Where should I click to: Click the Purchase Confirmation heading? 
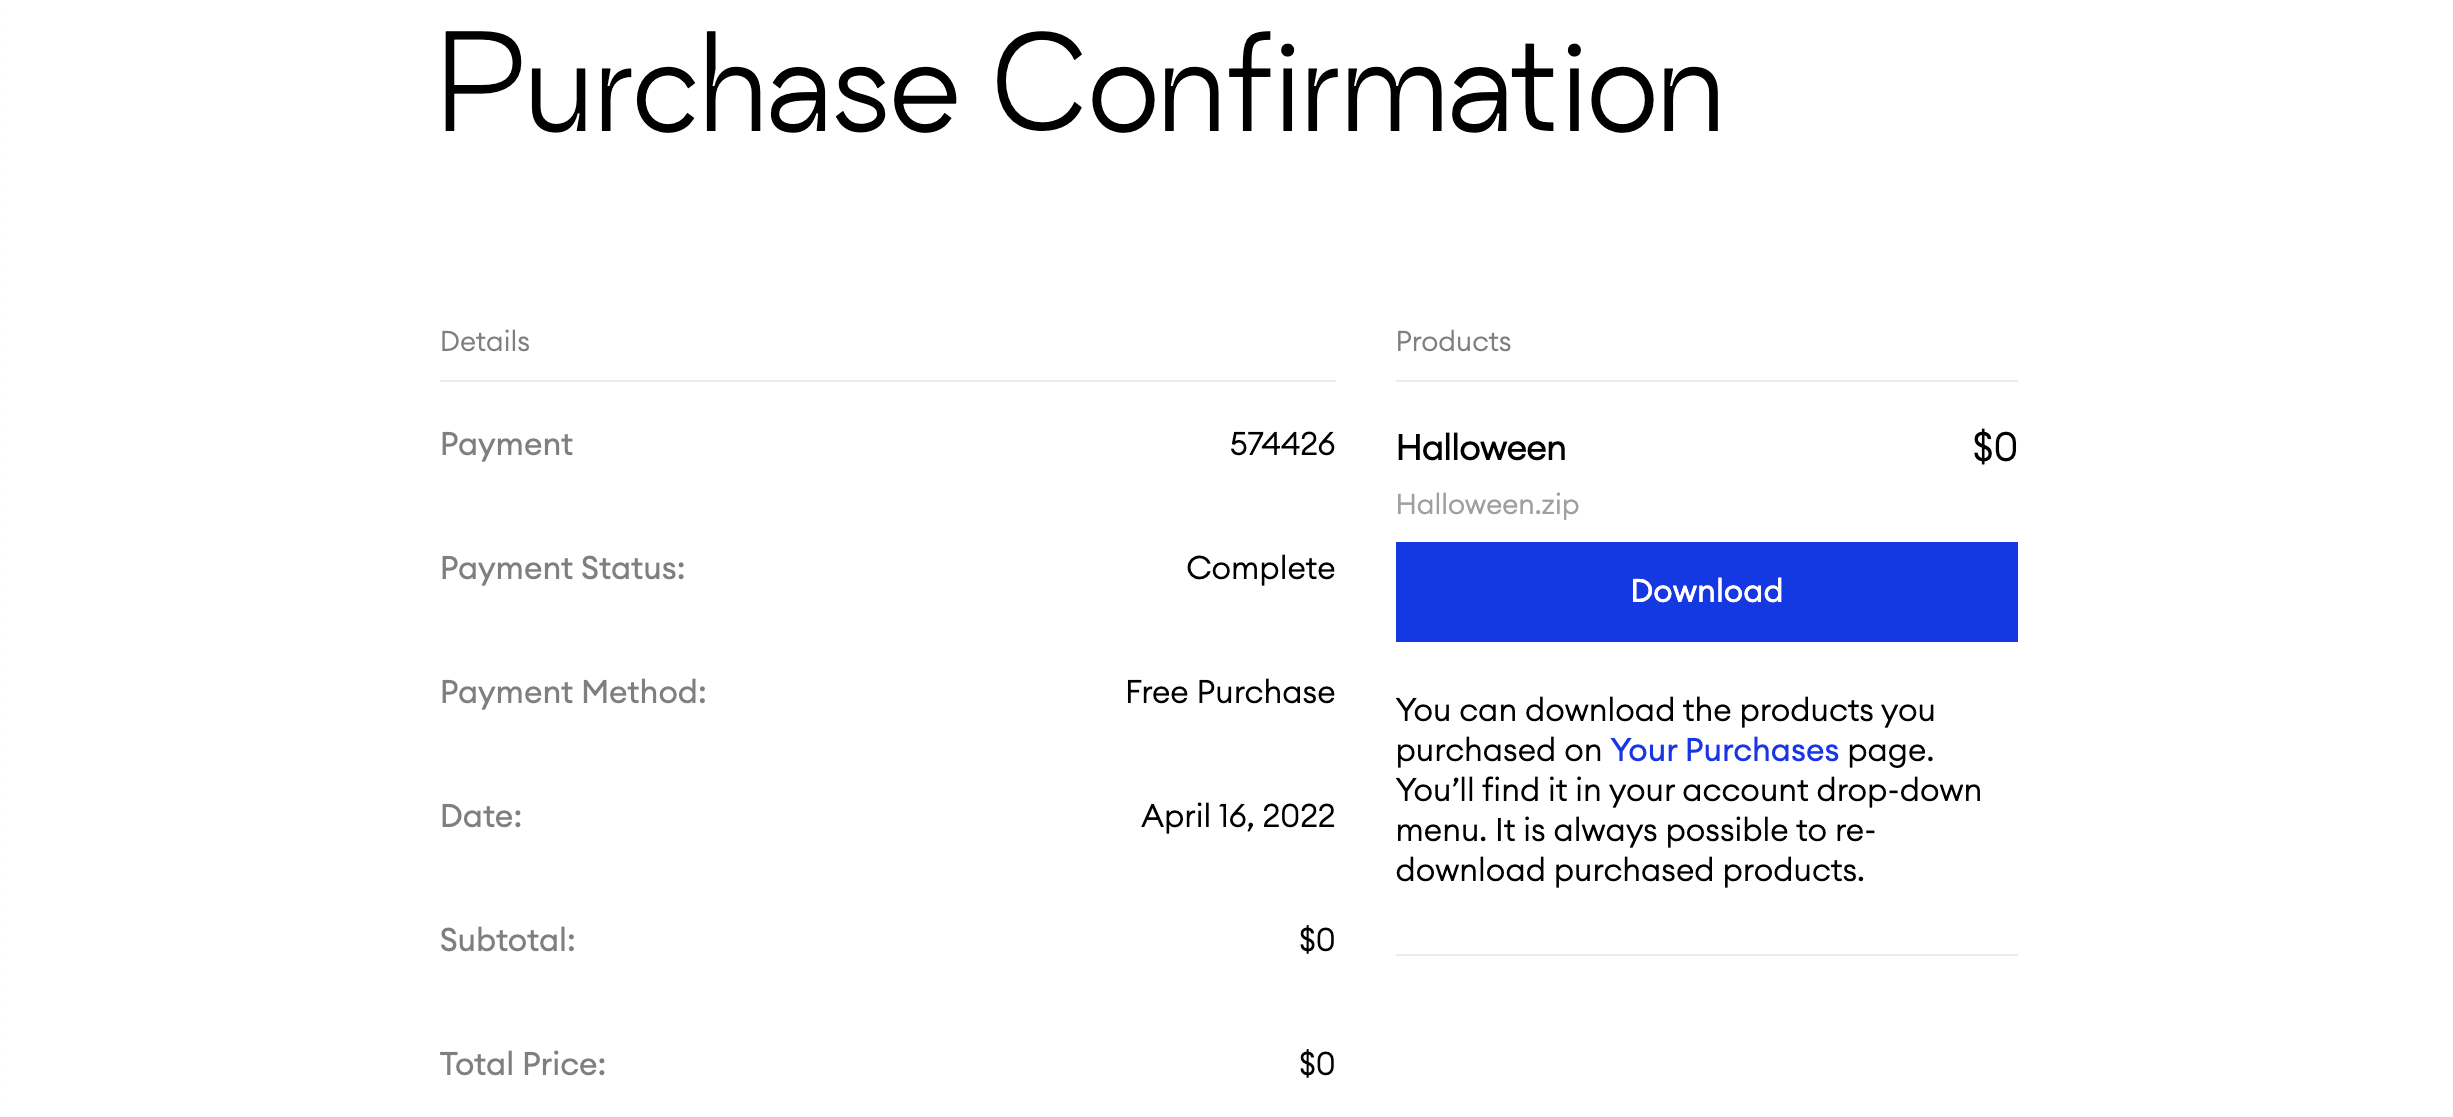pos(1080,86)
